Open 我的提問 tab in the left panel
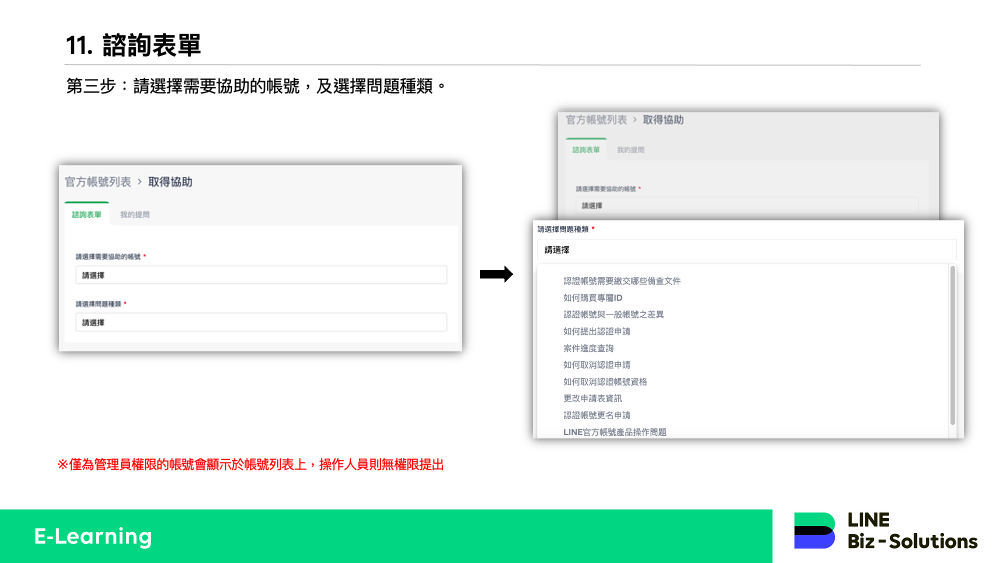The image size is (1000, 563). [x=135, y=214]
